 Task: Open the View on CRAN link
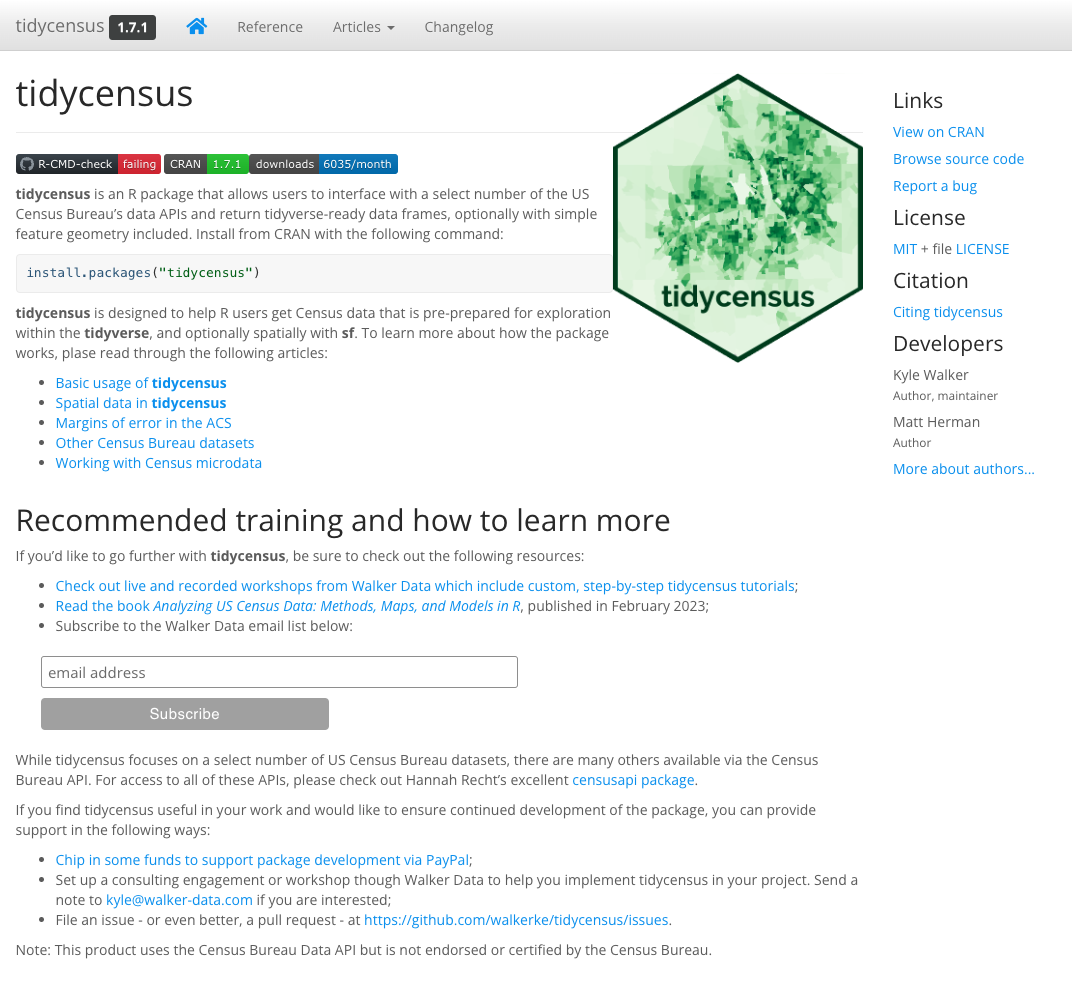tap(938, 132)
